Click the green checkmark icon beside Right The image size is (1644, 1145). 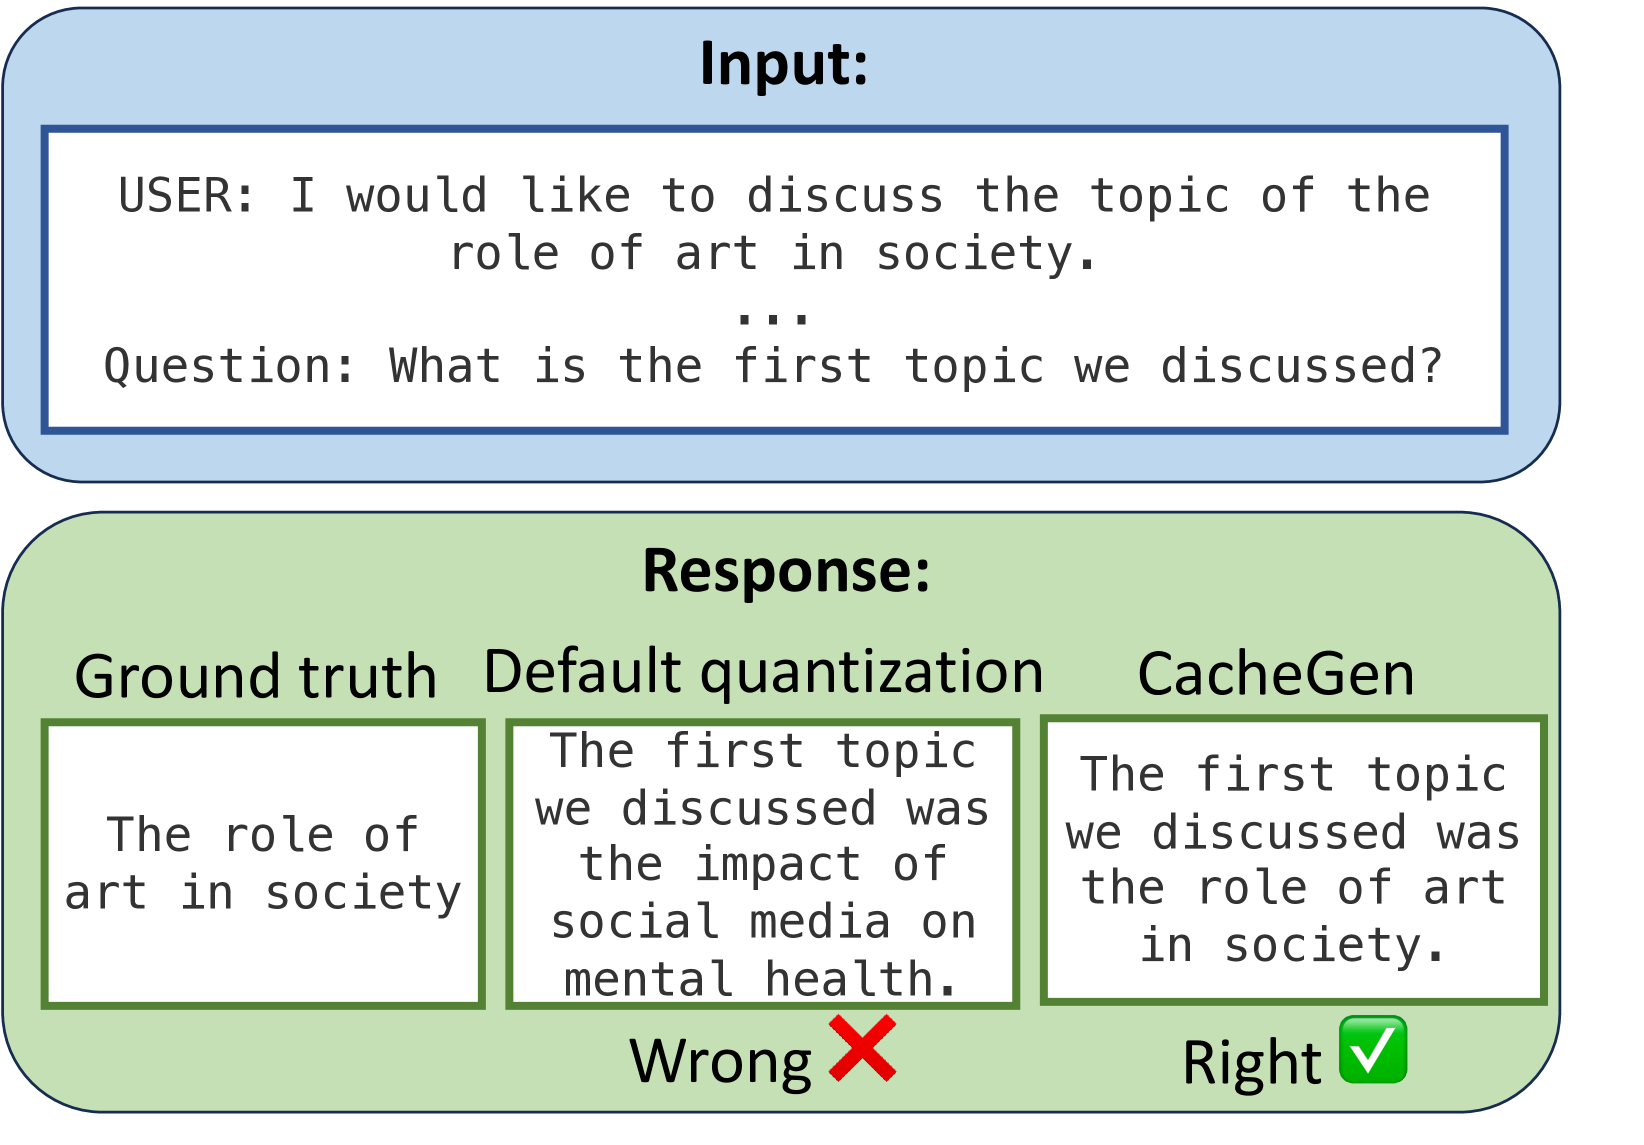(1373, 1050)
